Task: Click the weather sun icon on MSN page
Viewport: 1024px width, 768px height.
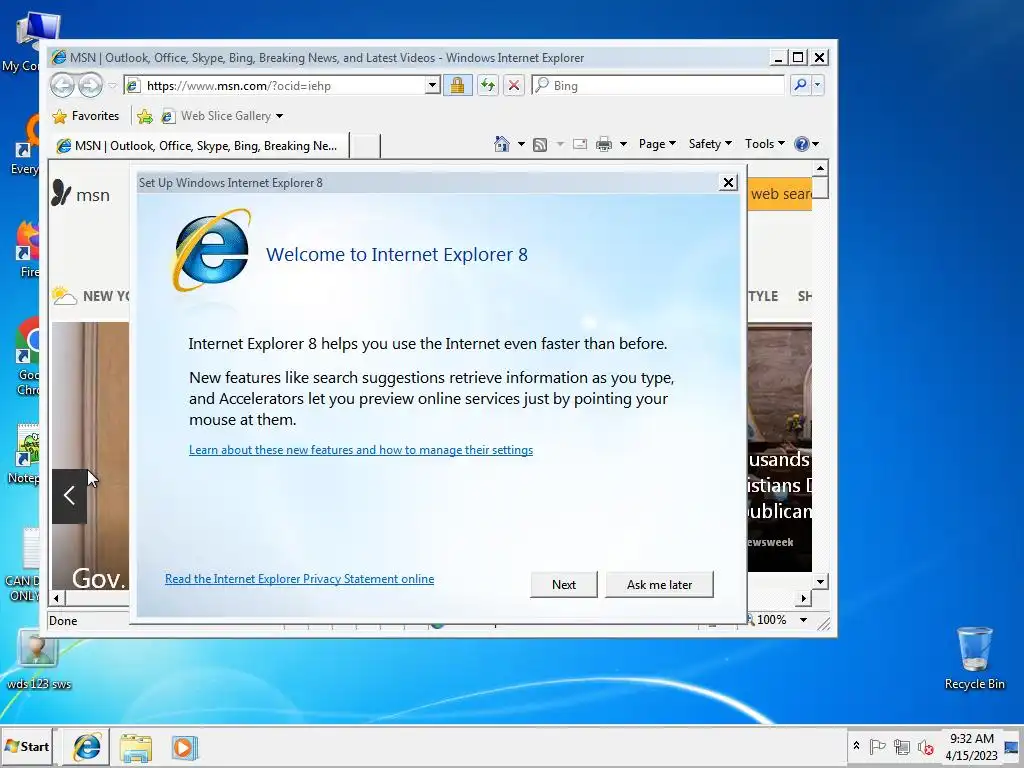Action: point(64,296)
